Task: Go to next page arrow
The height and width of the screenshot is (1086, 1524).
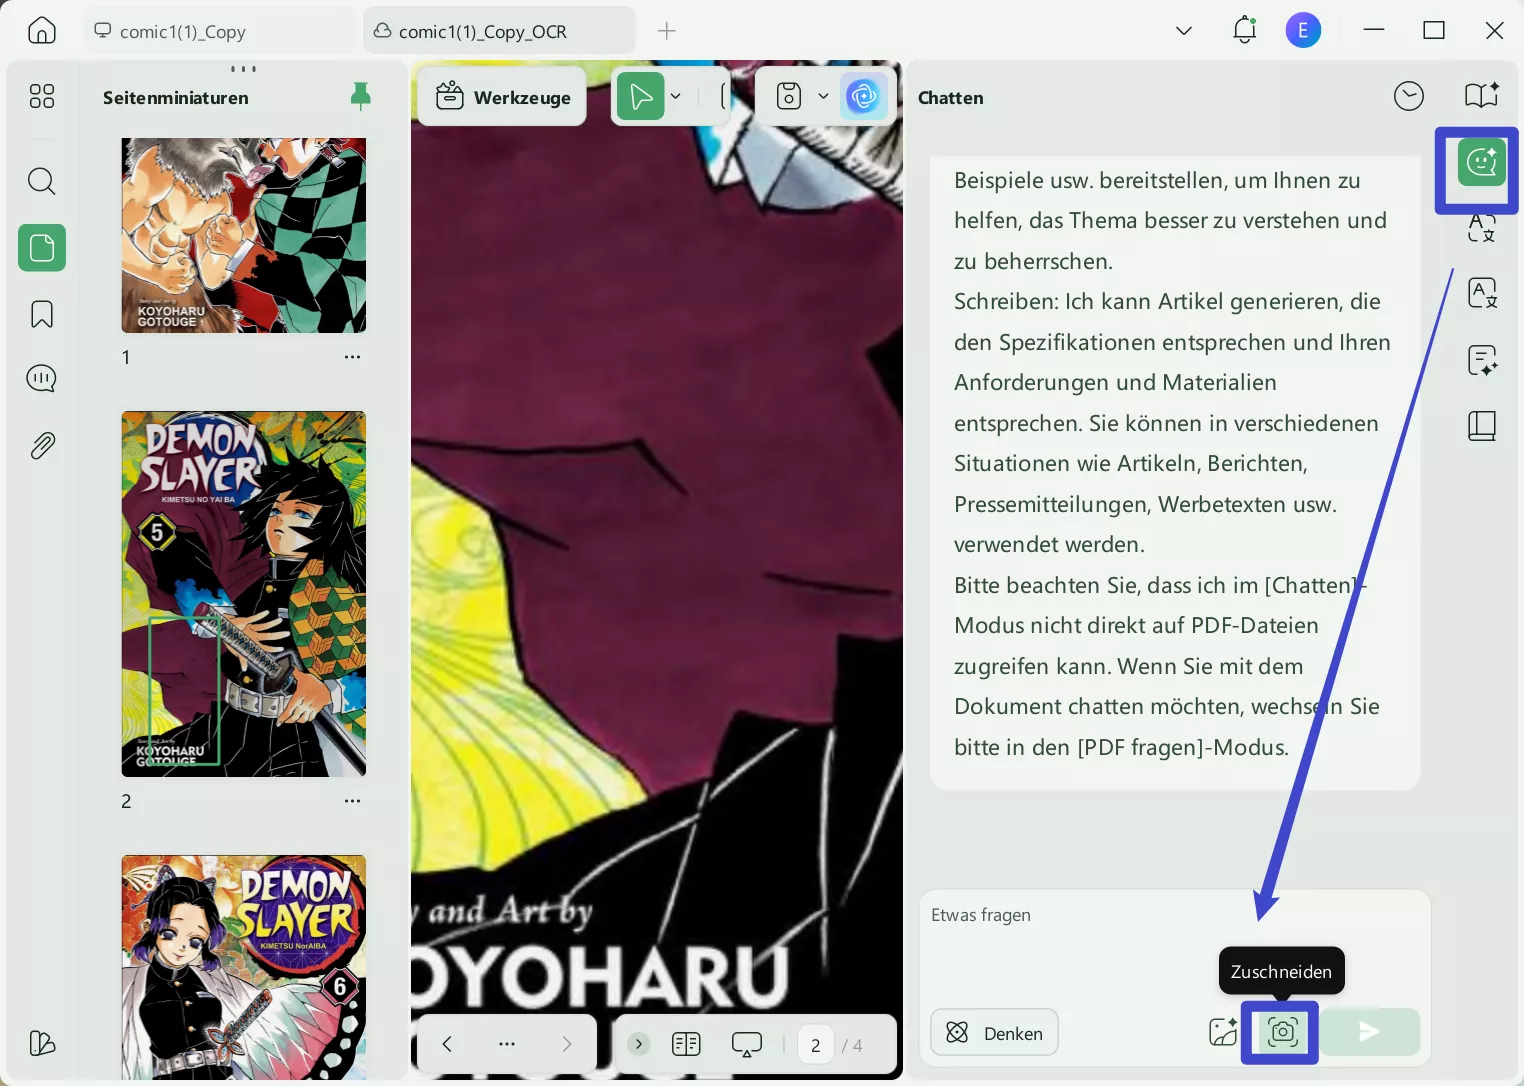Action: coord(567,1045)
